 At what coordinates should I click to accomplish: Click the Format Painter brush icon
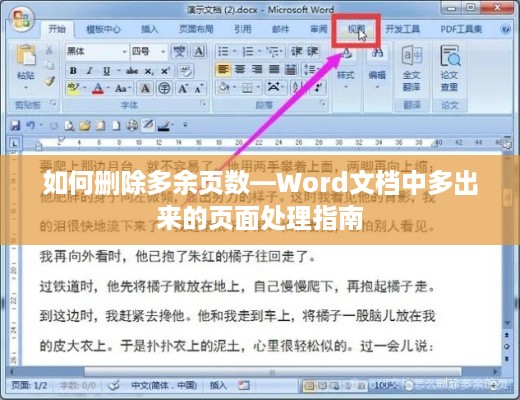click(x=49, y=80)
